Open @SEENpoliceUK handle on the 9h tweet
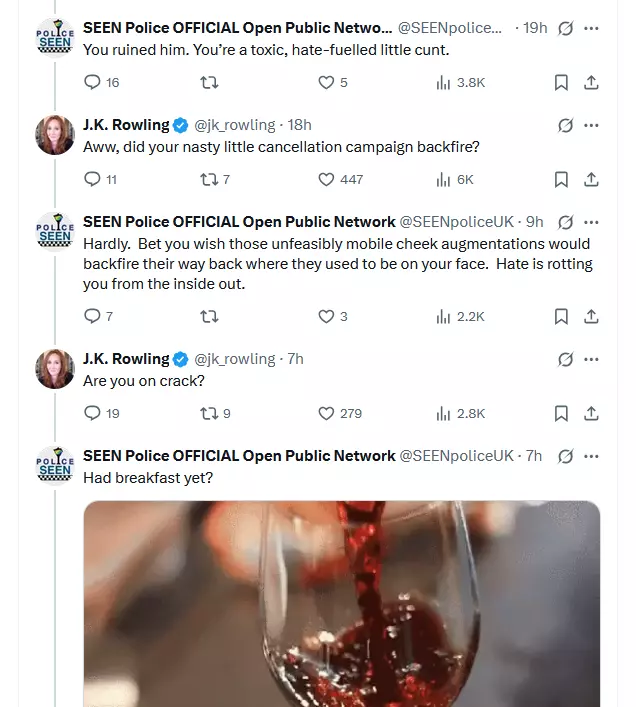The height and width of the screenshot is (707, 636). pos(457,222)
